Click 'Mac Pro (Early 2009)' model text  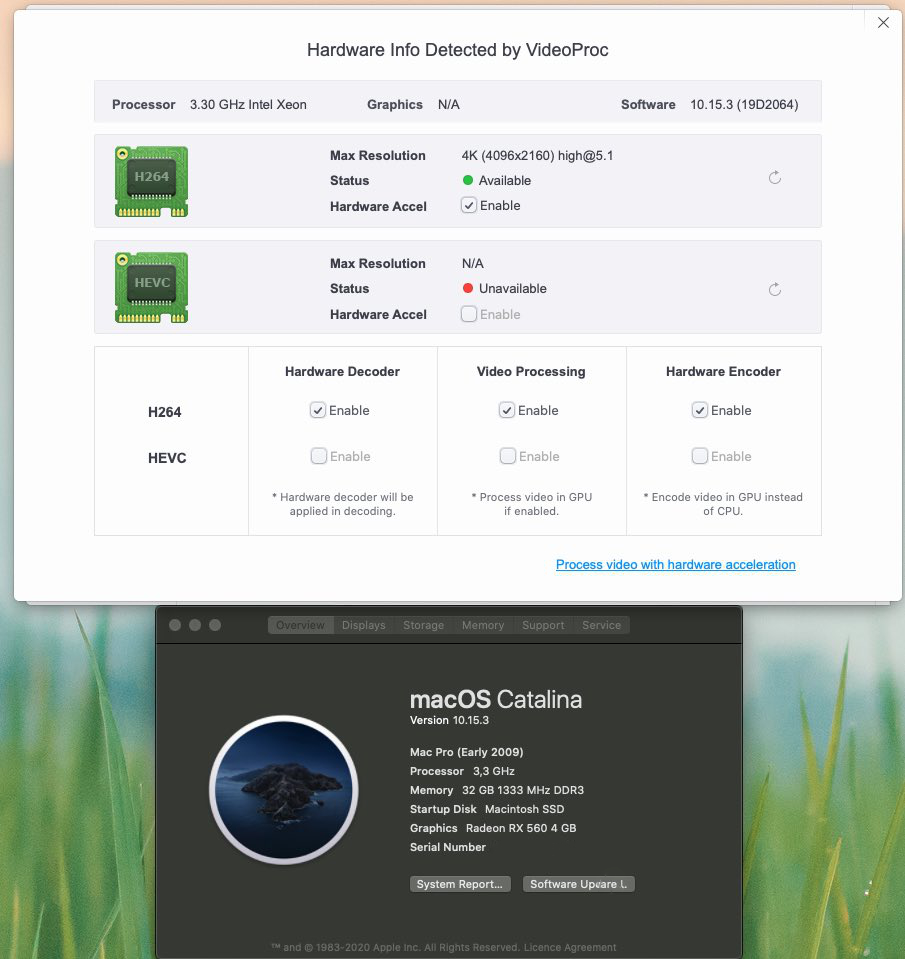[467, 752]
